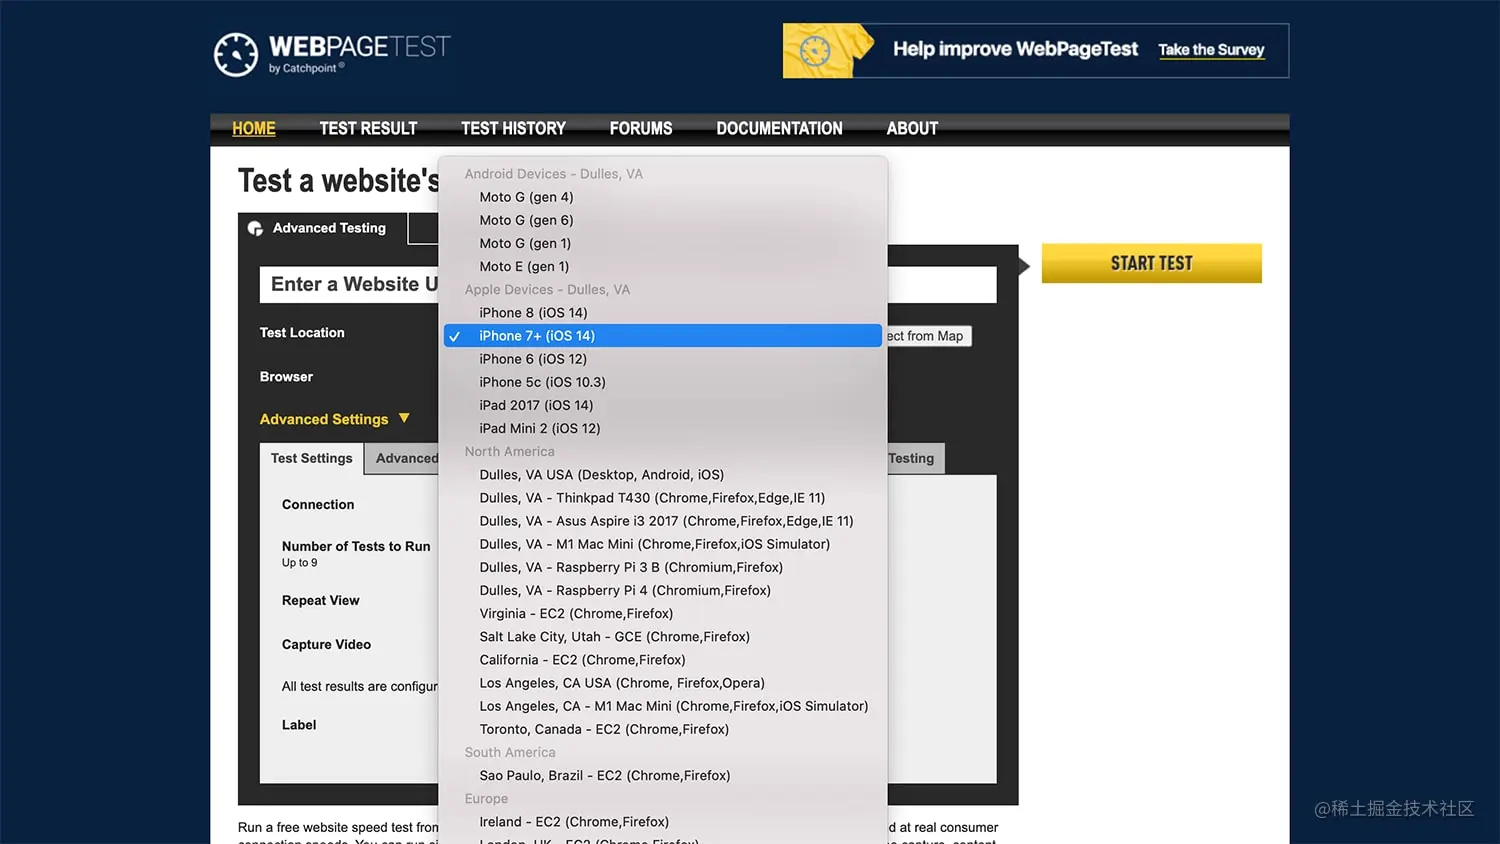The width and height of the screenshot is (1500, 844).
Task: Select highlighted iPhone 7+ (iOS 14) option
Action: point(662,336)
